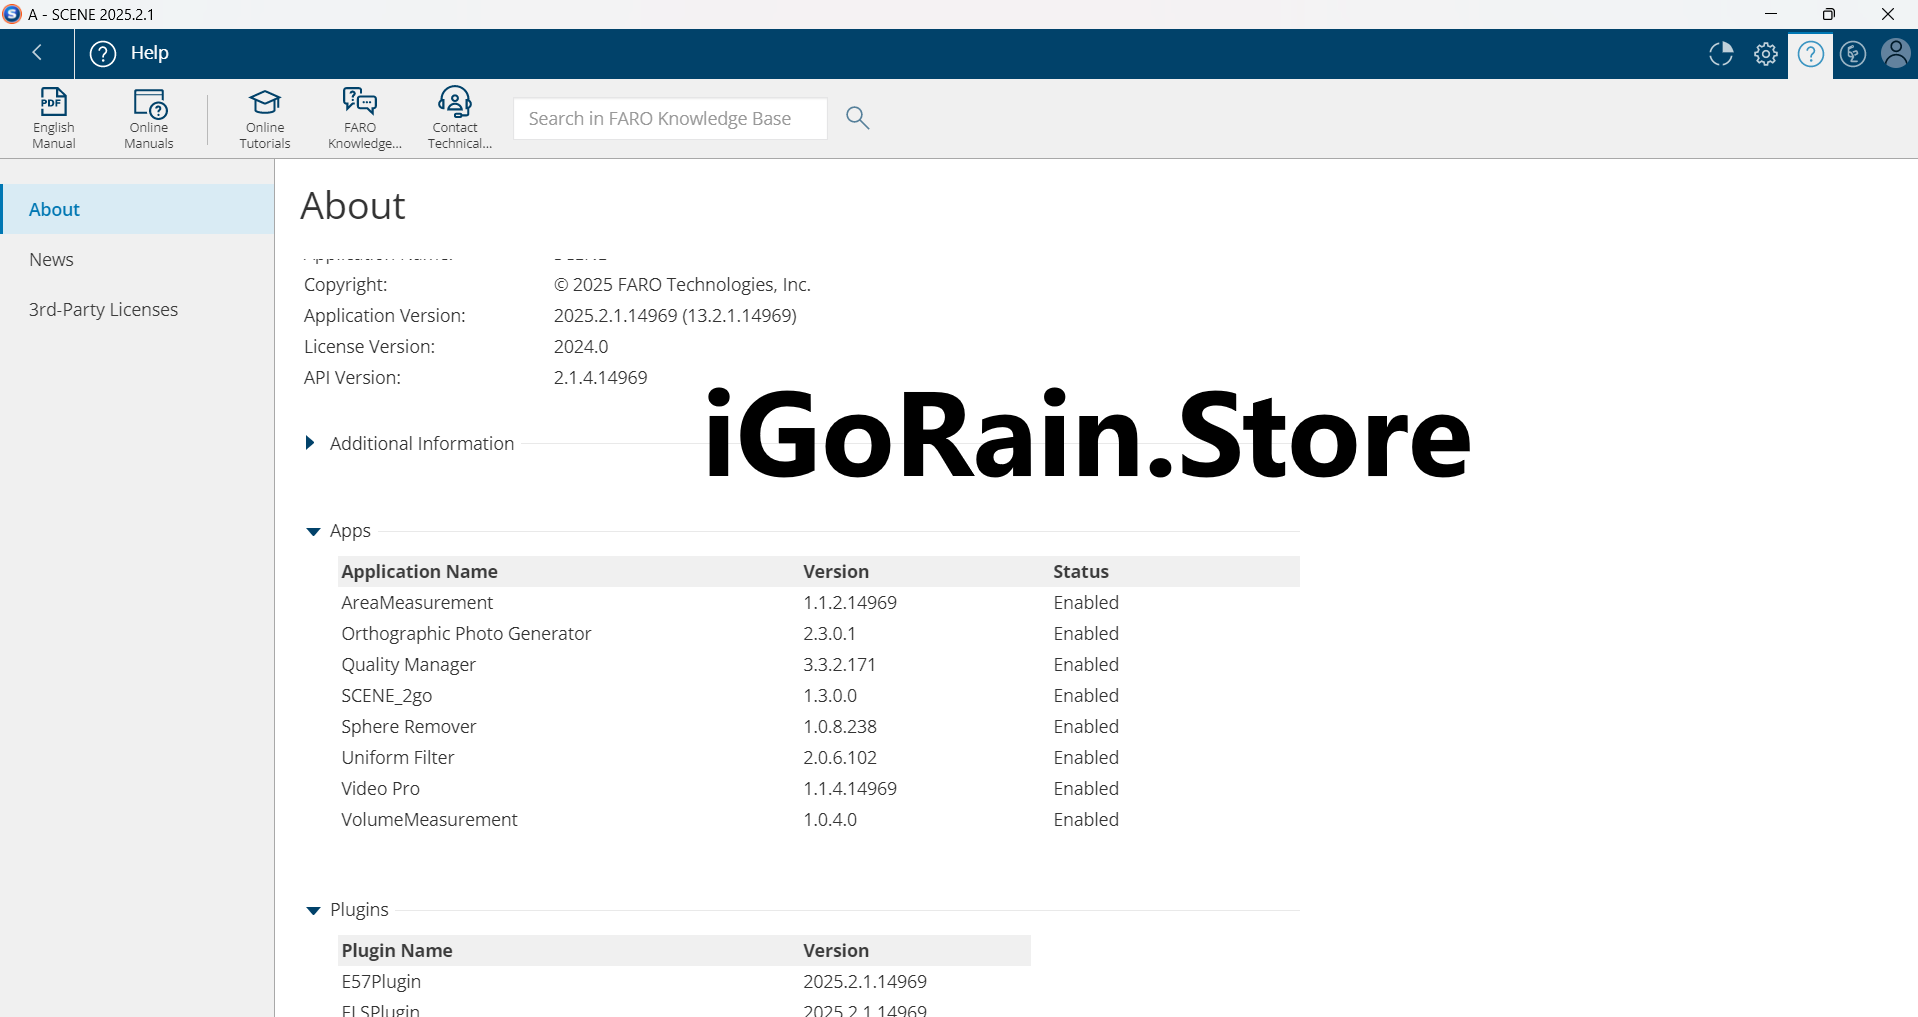Launch Online Tutorials
The width and height of the screenshot is (1918, 1017).
[x=265, y=118]
